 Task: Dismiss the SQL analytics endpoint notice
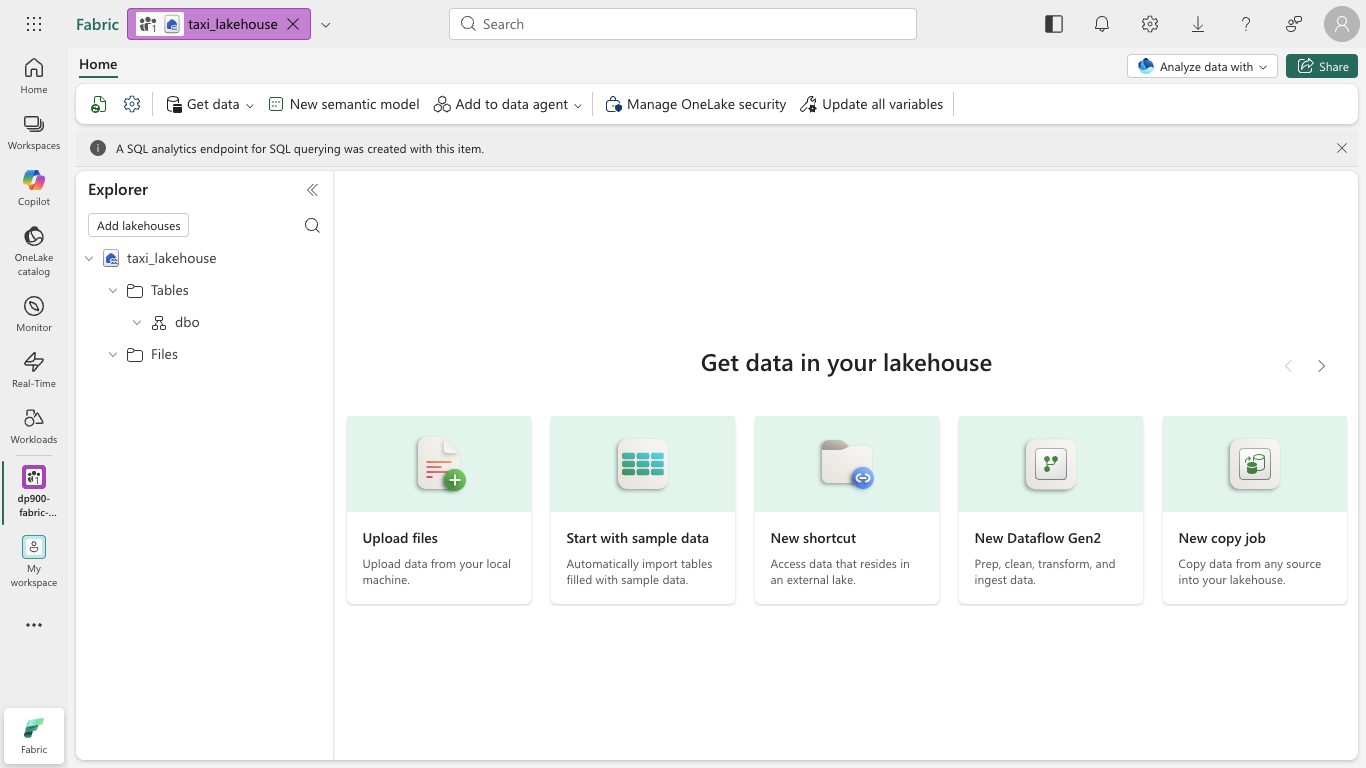pyautogui.click(x=1342, y=148)
